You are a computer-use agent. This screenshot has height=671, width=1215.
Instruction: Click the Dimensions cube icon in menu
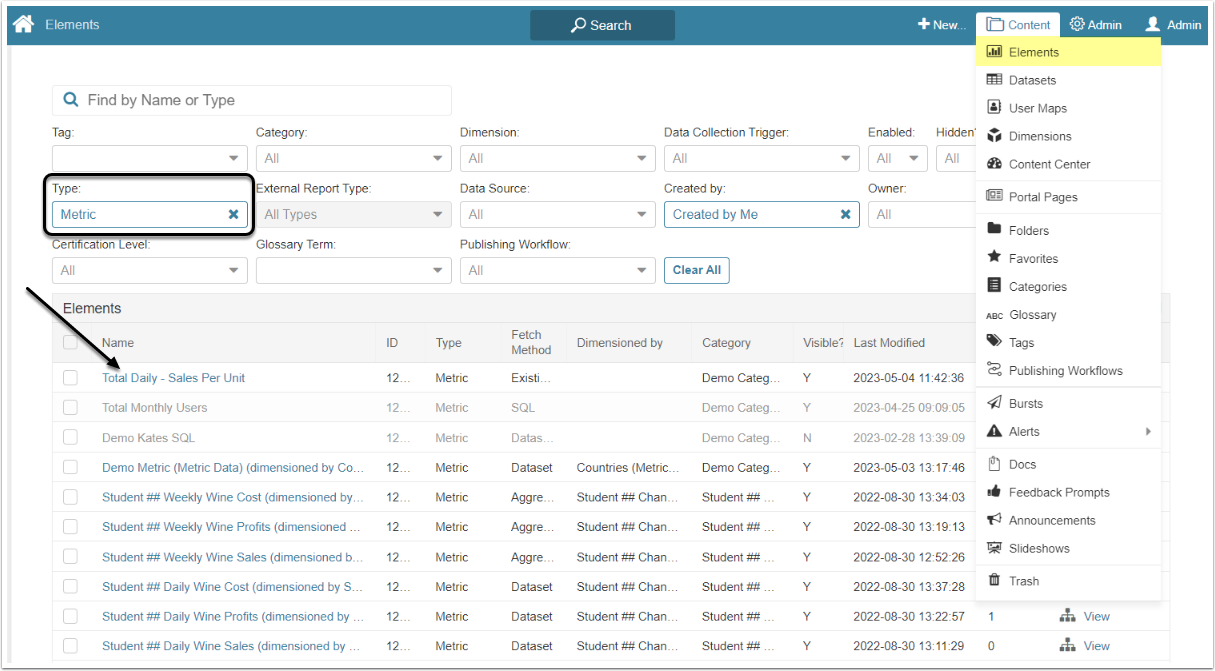pyautogui.click(x=994, y=136)
